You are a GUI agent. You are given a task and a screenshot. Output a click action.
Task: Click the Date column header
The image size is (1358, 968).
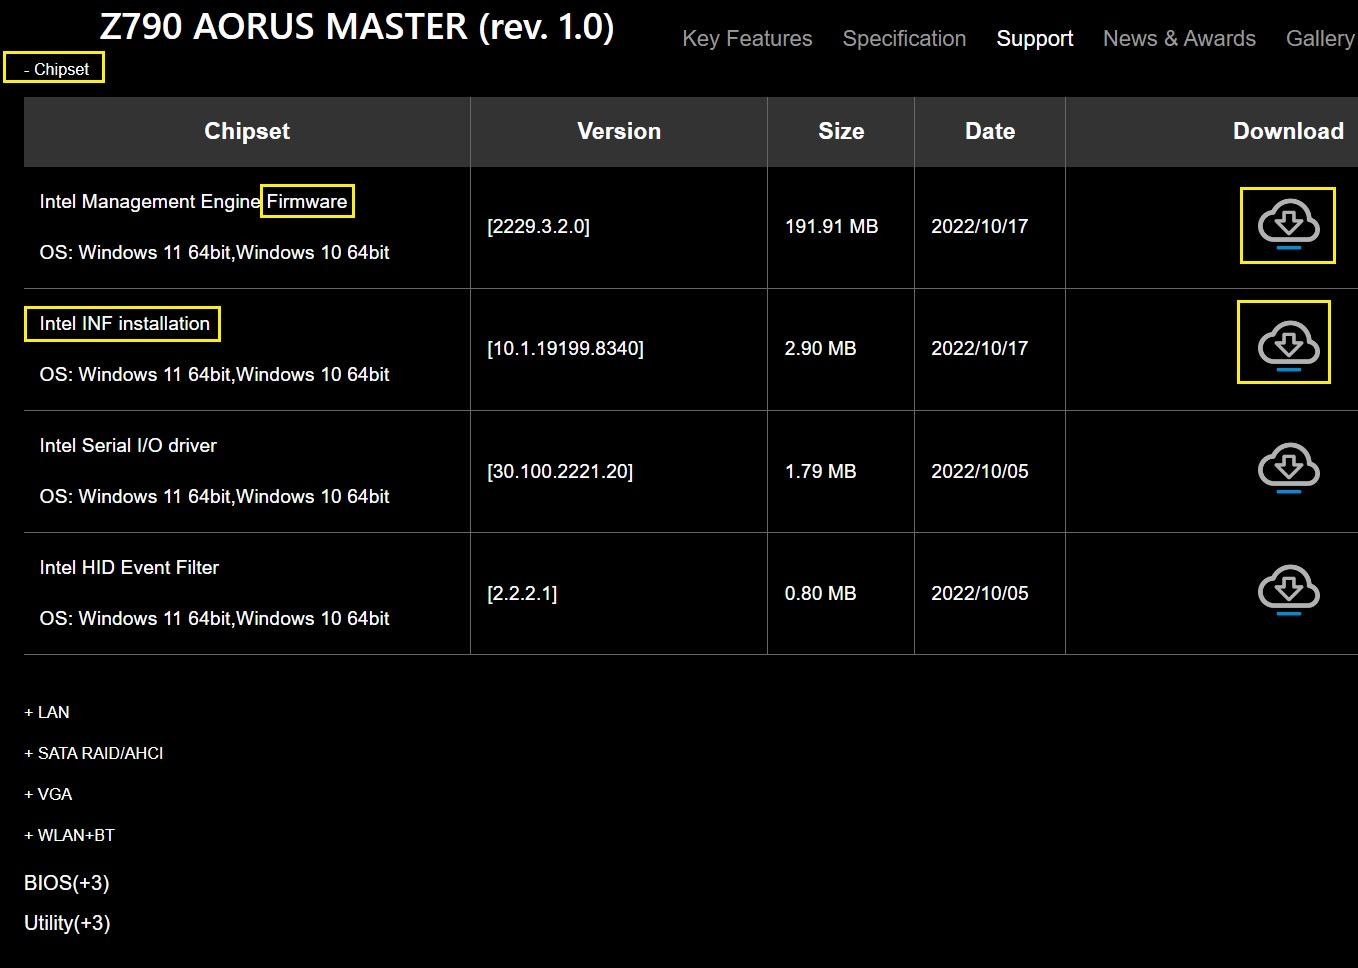(x=990, y=131)
